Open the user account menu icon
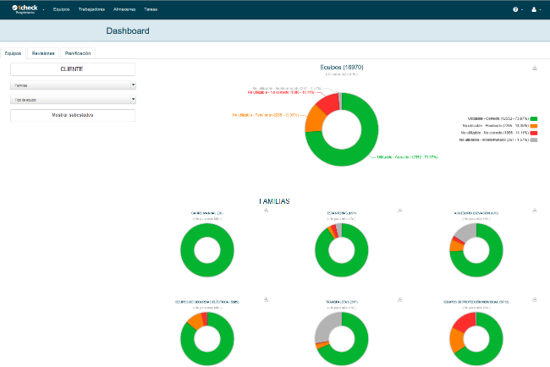This screenshot has width=550, height=367. 536,9
